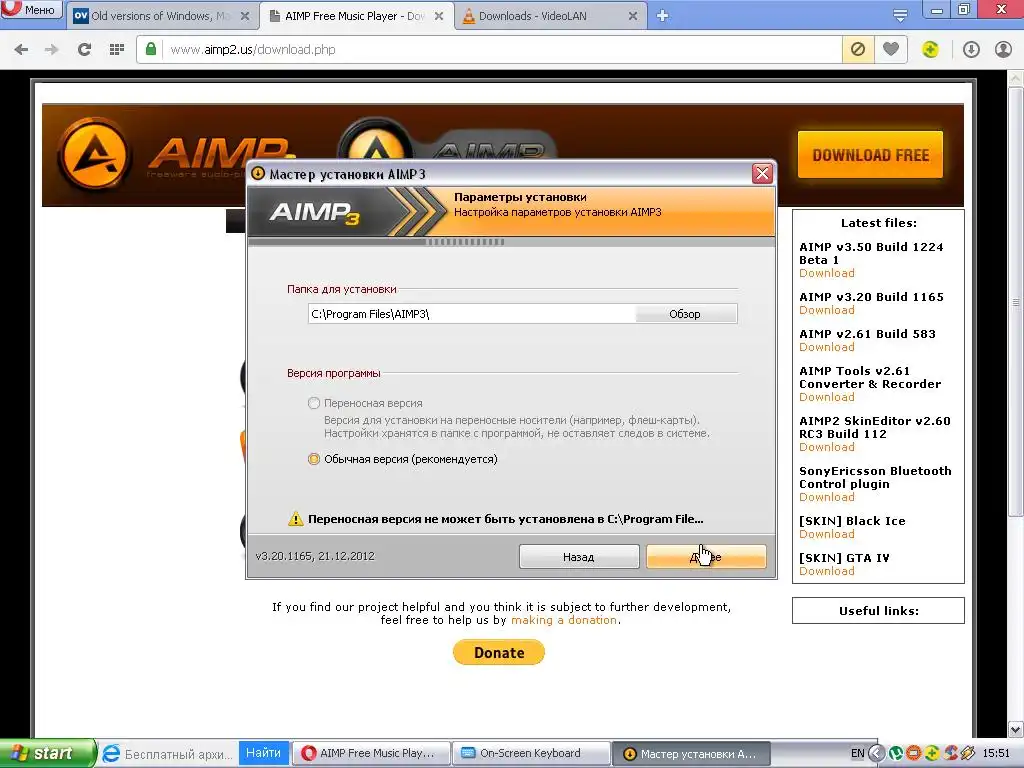Download AIMP v2.61 Build 583
The height and width of the screenshot is (768, 1024).
coord(826,347)
